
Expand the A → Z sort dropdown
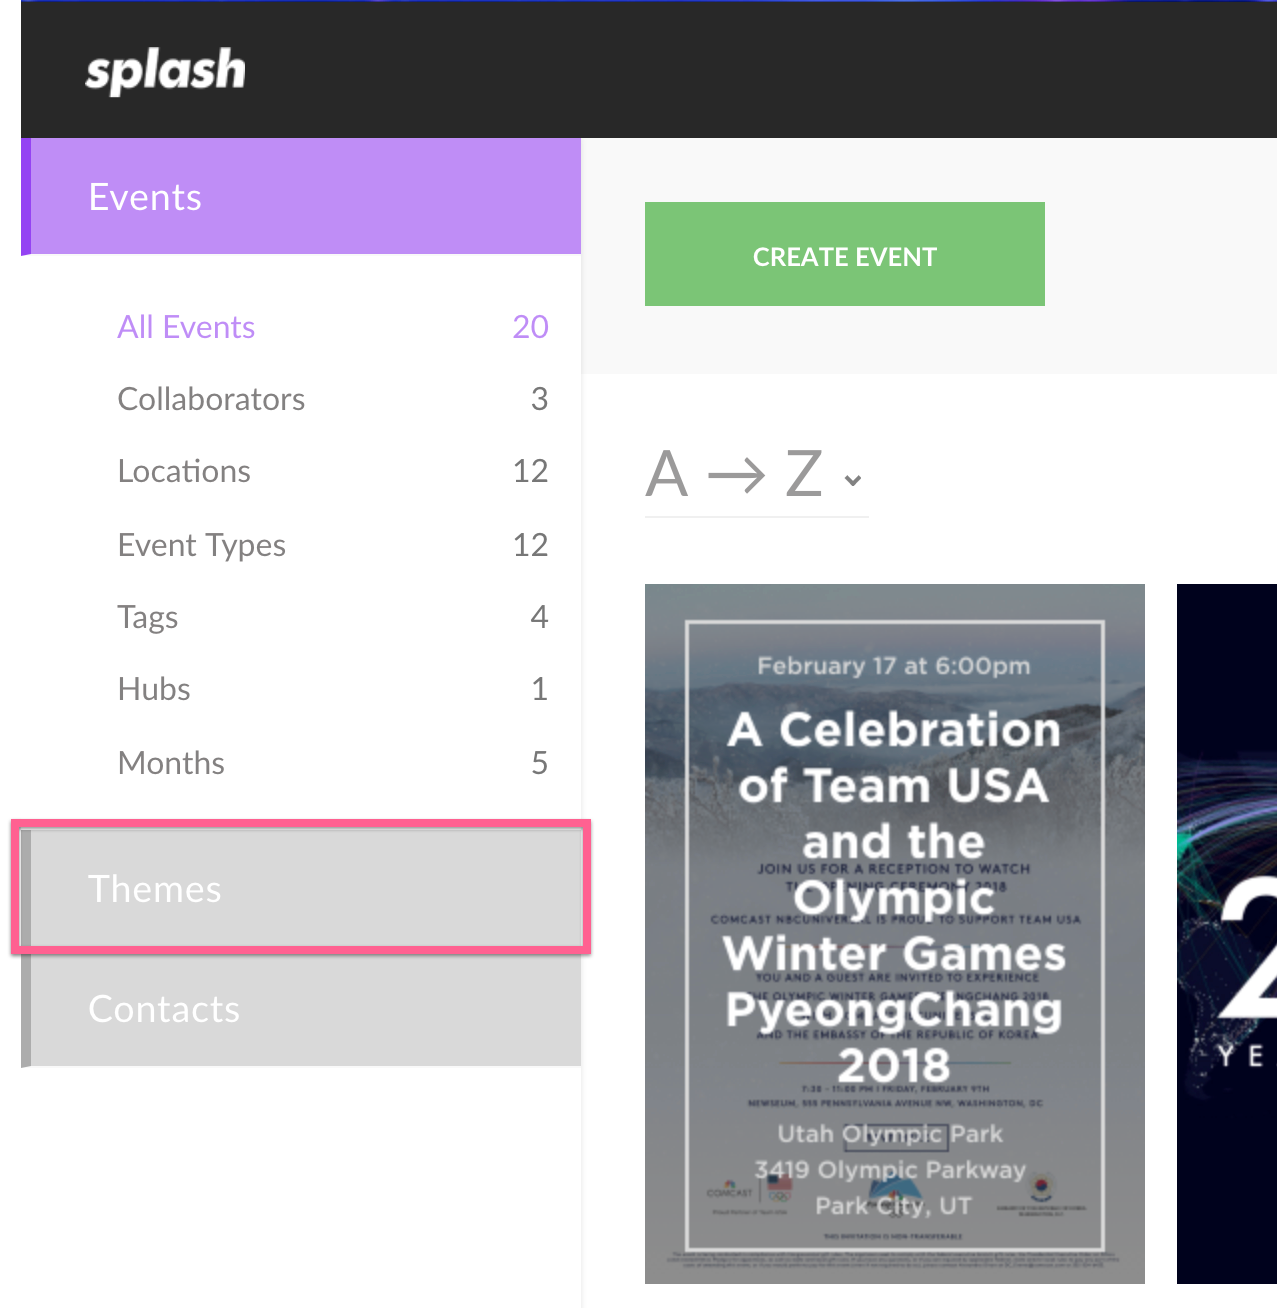pyautogui.click(x=756, y=474)
